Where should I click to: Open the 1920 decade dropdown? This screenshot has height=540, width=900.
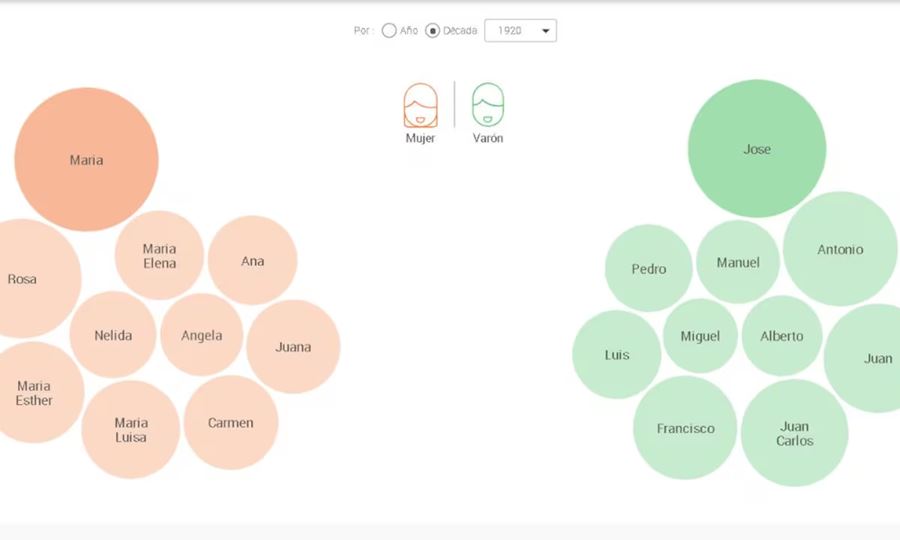[520, 31]
